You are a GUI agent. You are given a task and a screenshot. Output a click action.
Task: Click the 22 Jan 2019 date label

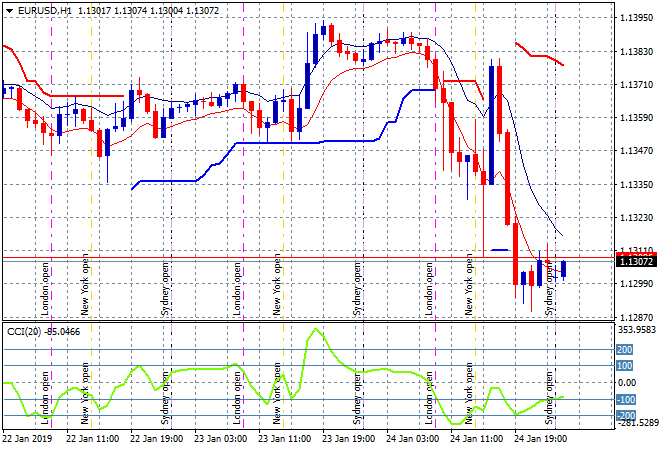pyautogui.click(x=28, y=438)
